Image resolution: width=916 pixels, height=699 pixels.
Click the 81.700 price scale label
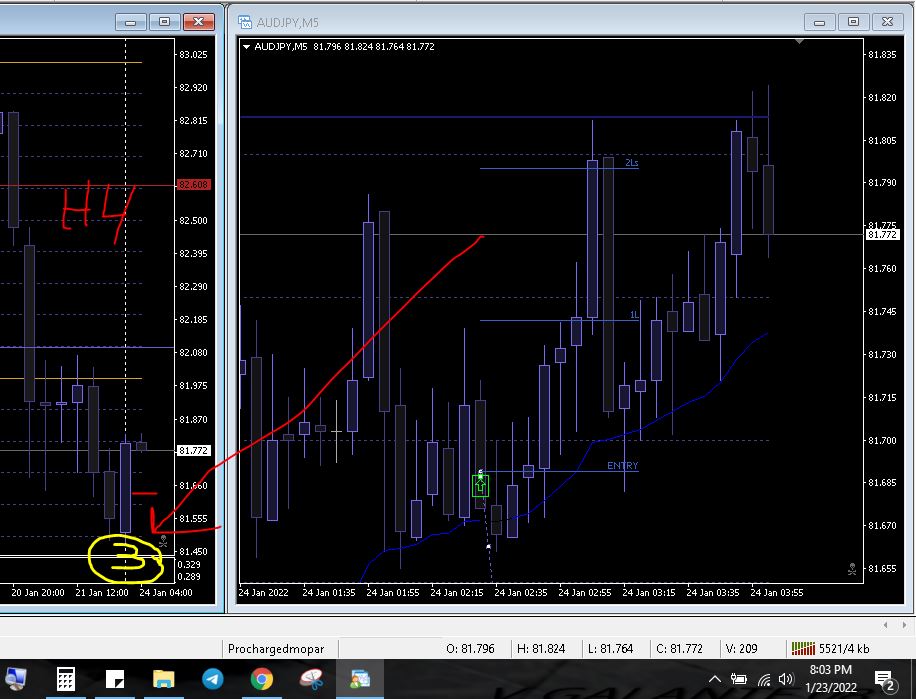coord(882,440)
